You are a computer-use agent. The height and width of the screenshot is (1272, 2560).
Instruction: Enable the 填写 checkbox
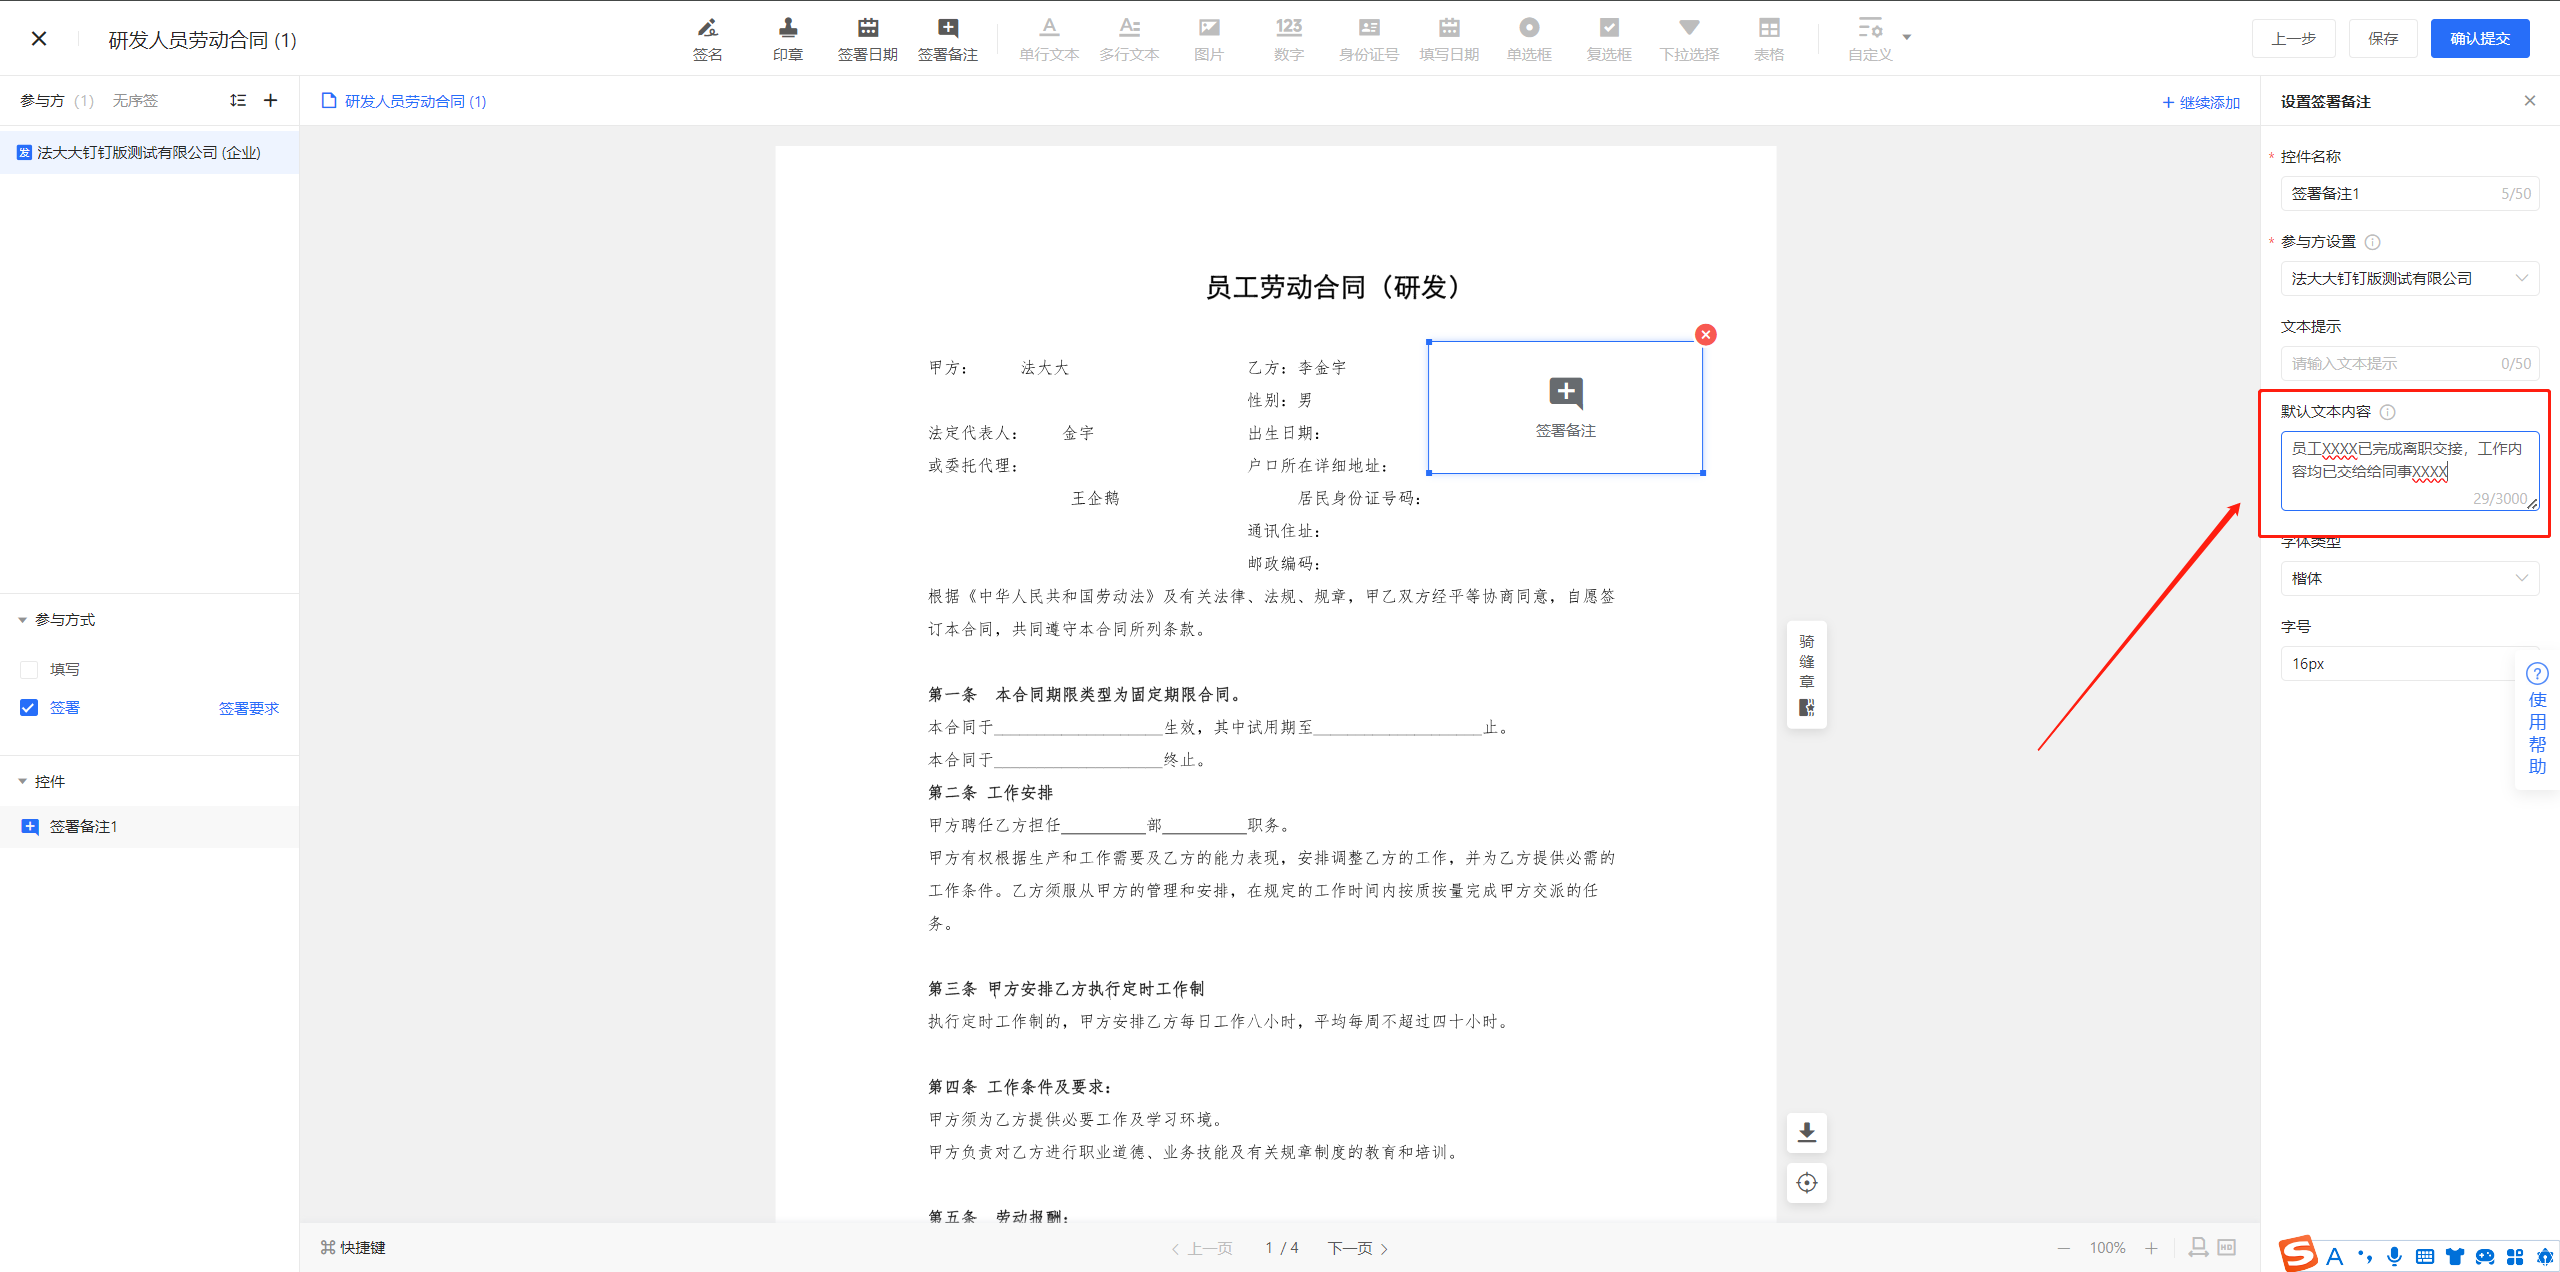coord(29,669)
